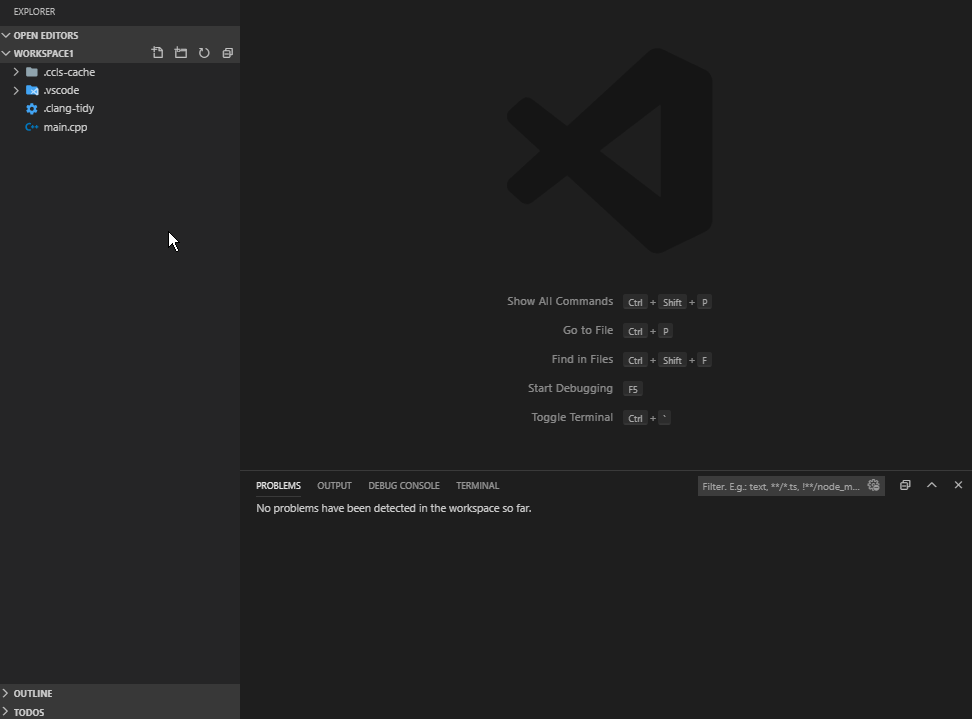Switch to the OUTPUT tab
The image size is (972, 719).
point(334,485)
